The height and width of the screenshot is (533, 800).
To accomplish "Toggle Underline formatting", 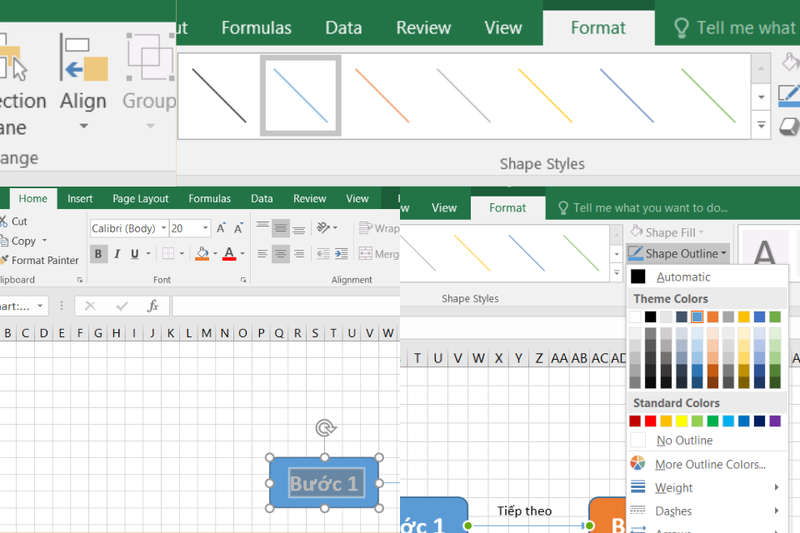I will pos(134,253).
